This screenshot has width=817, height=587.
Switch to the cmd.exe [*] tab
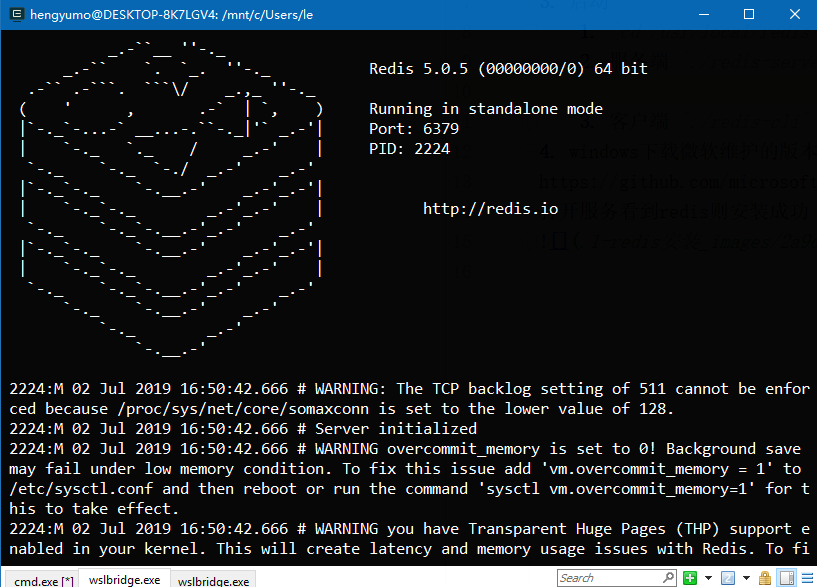click(44, 580)
